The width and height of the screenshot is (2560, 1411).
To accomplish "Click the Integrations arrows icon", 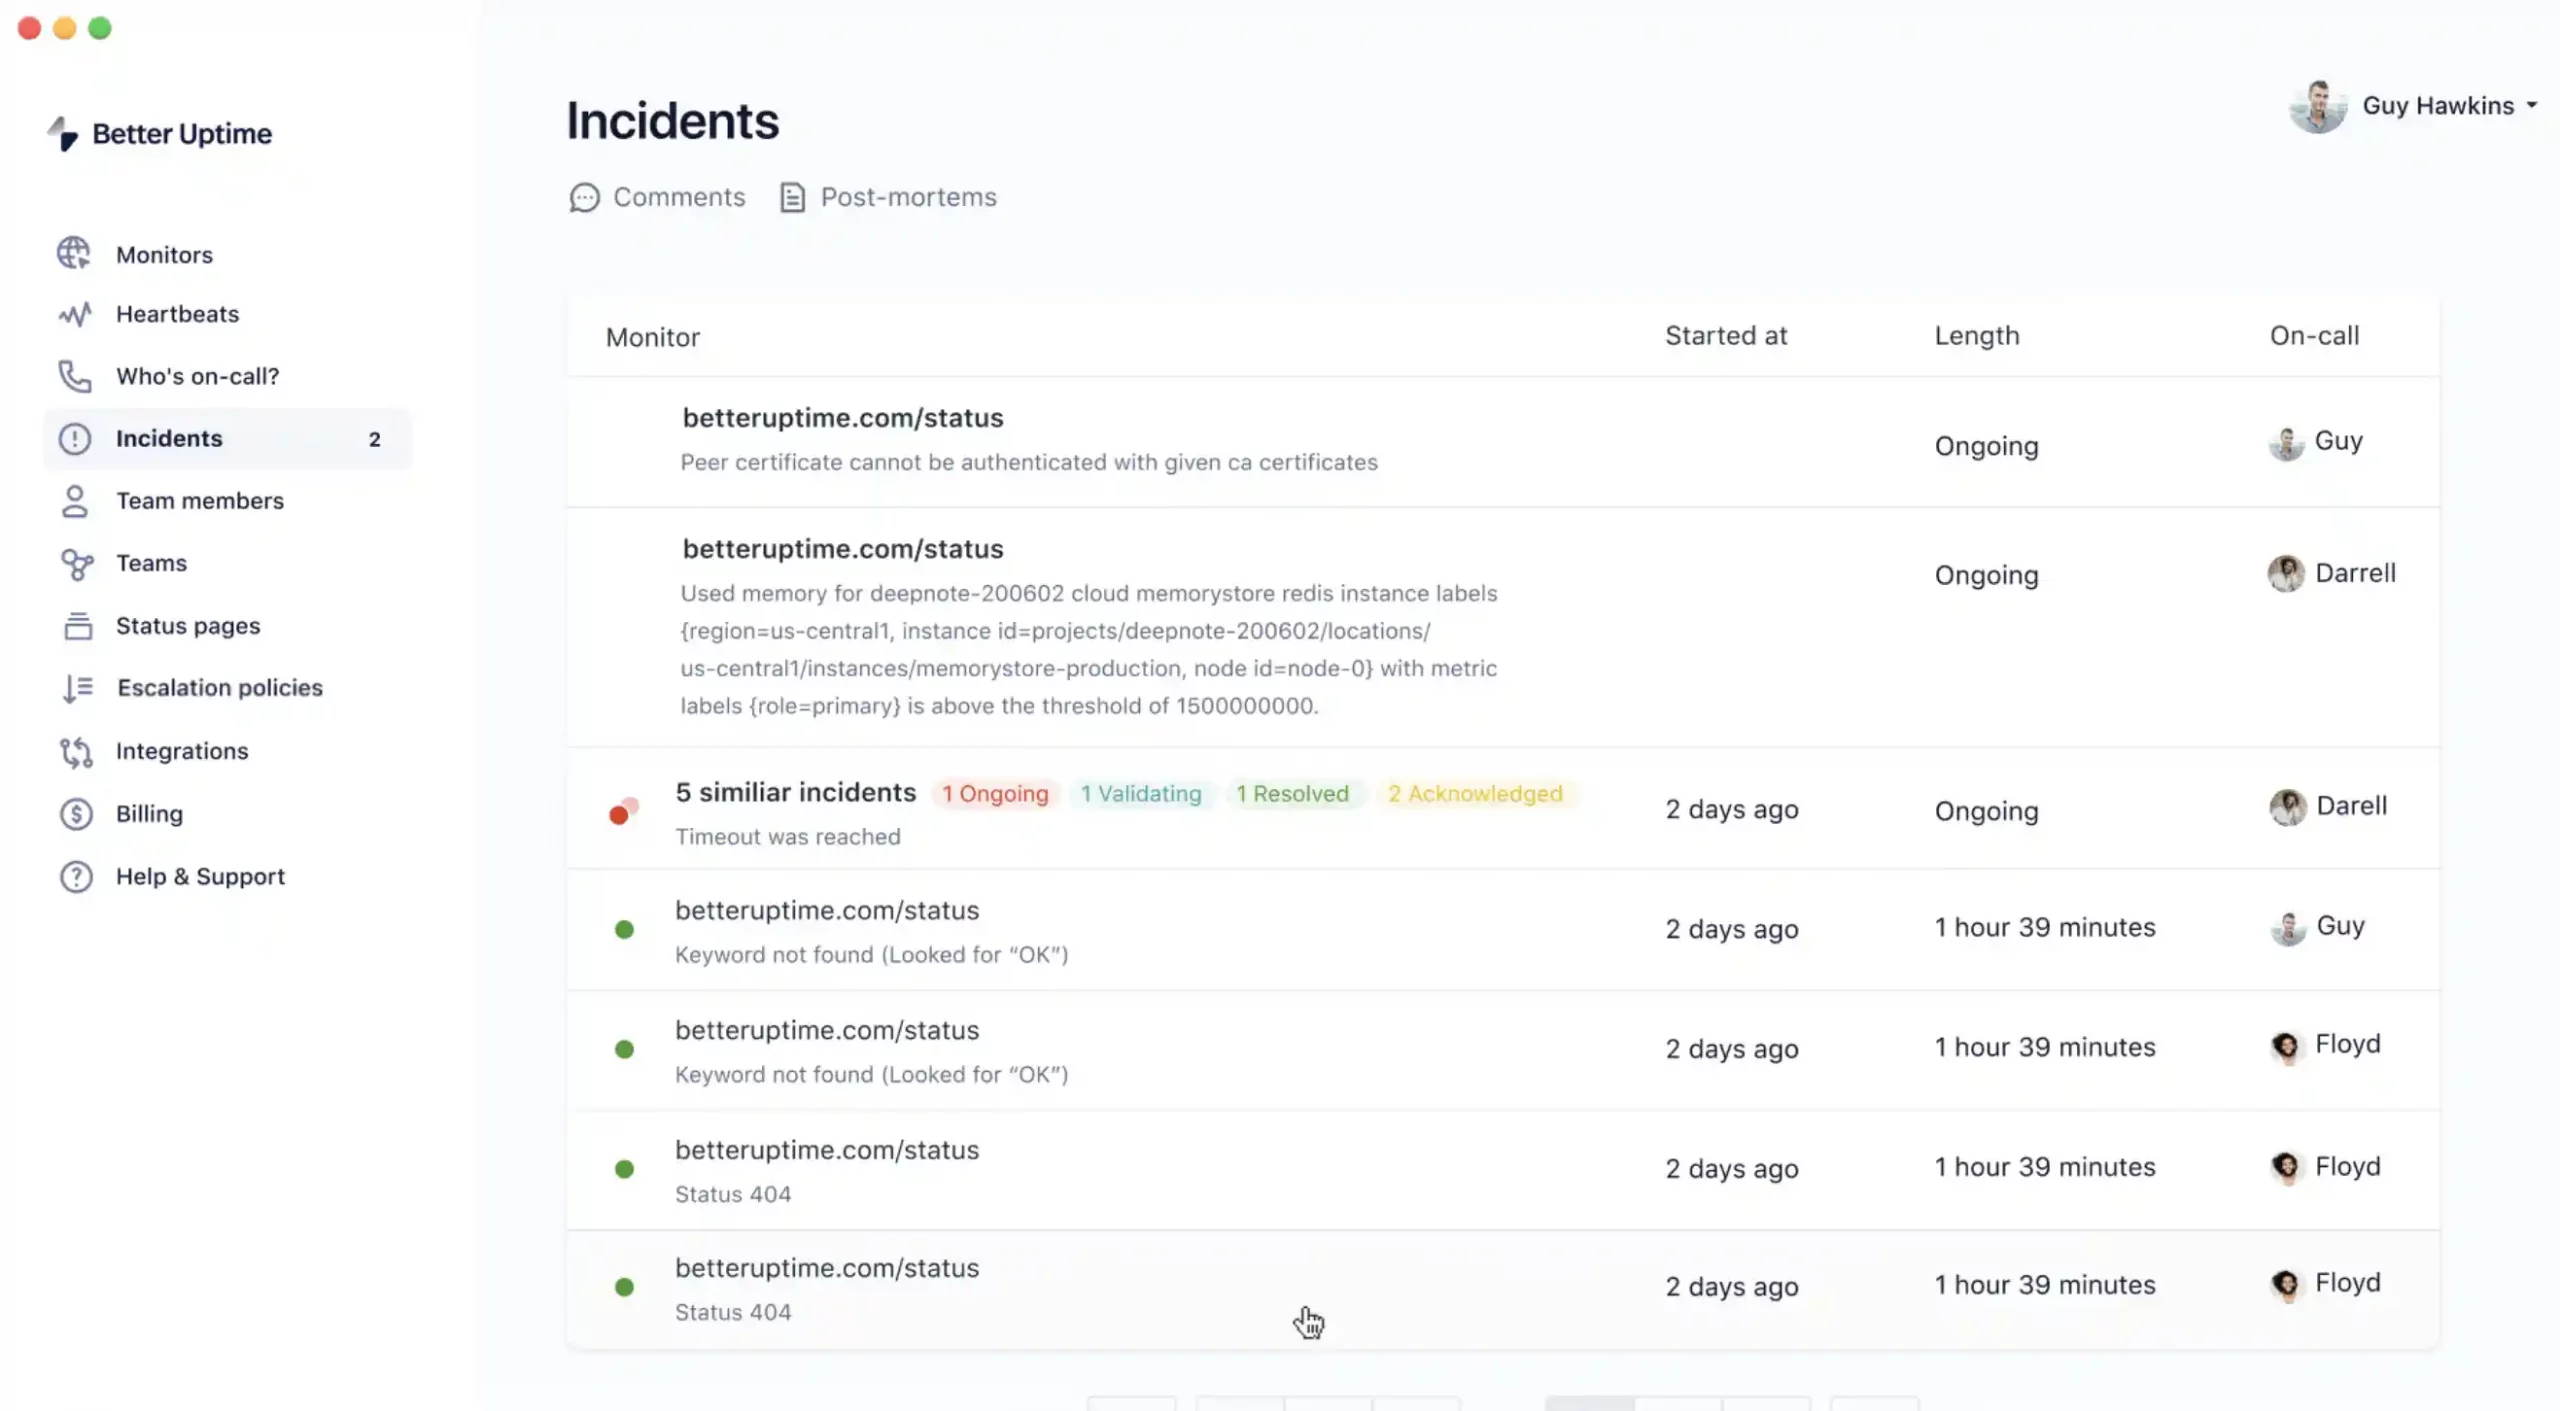I will pyautogui.click(x=76, y=751).
